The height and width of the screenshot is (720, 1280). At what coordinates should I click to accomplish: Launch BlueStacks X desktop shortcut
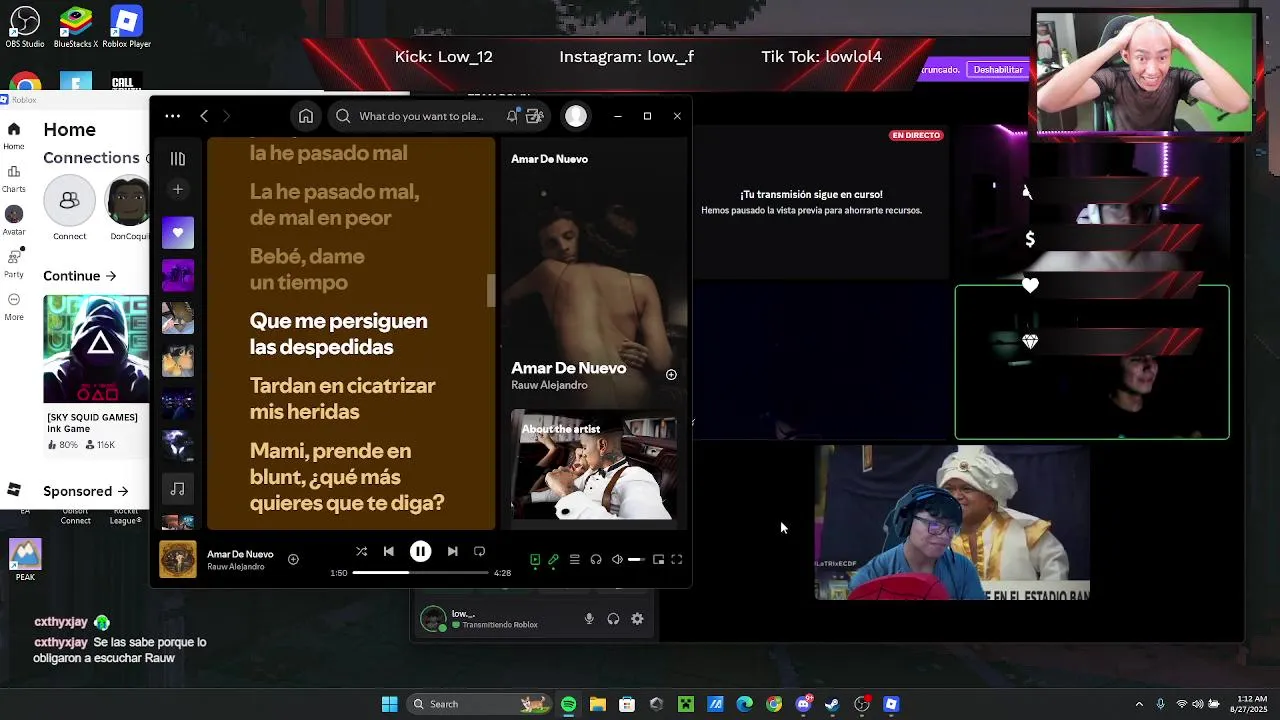coord(76,27)
